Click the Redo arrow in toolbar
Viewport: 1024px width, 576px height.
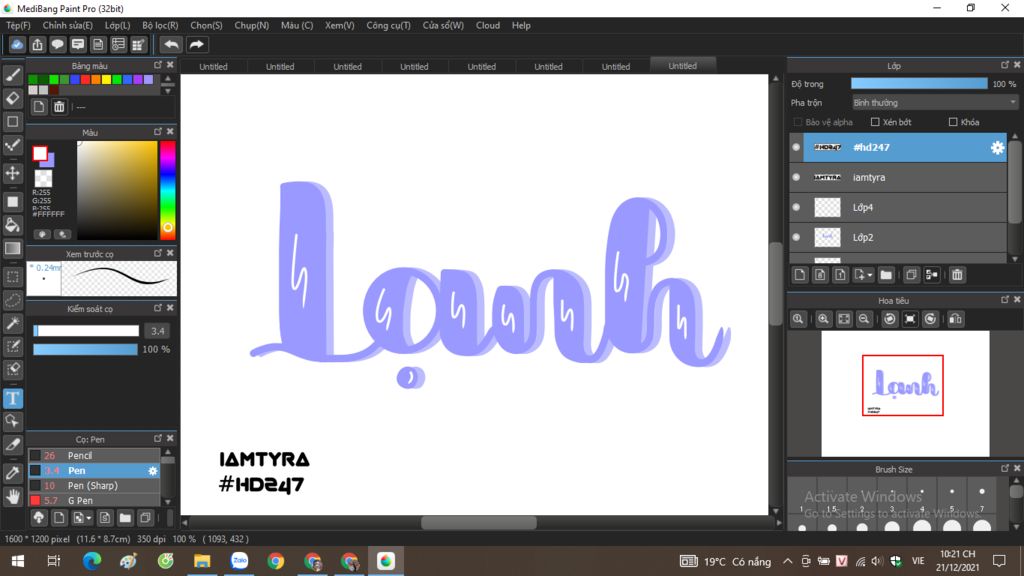coord(196,44)
